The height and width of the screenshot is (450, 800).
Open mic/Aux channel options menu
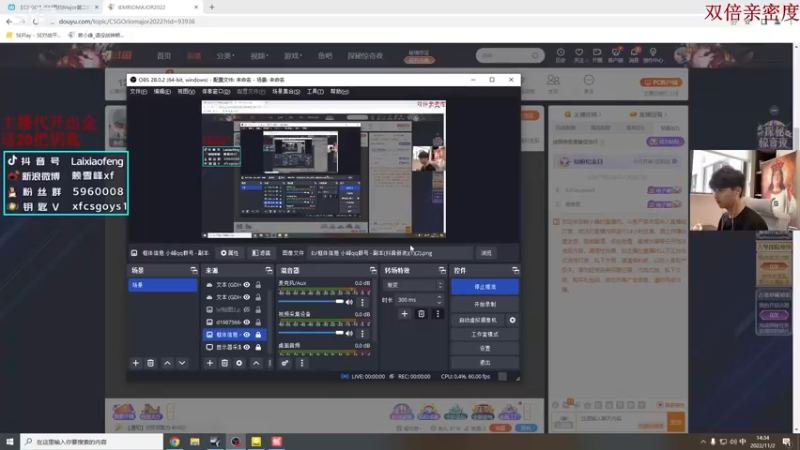tap(363, 302)
